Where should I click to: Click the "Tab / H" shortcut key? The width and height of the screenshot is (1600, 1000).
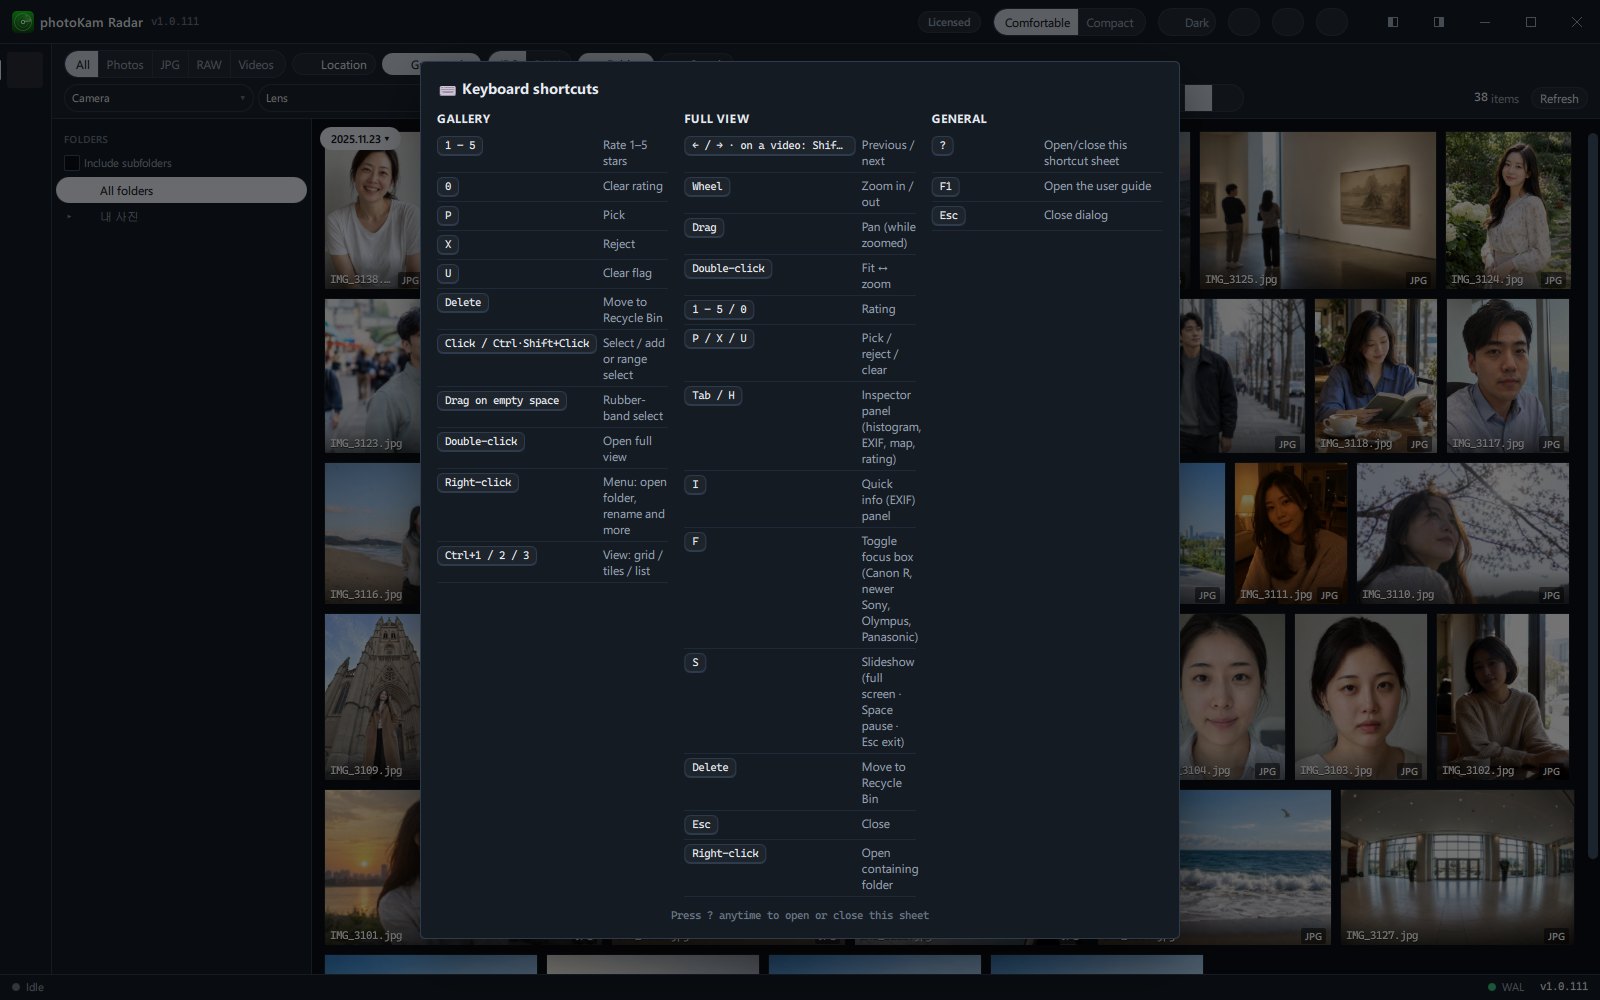[713, 396]
